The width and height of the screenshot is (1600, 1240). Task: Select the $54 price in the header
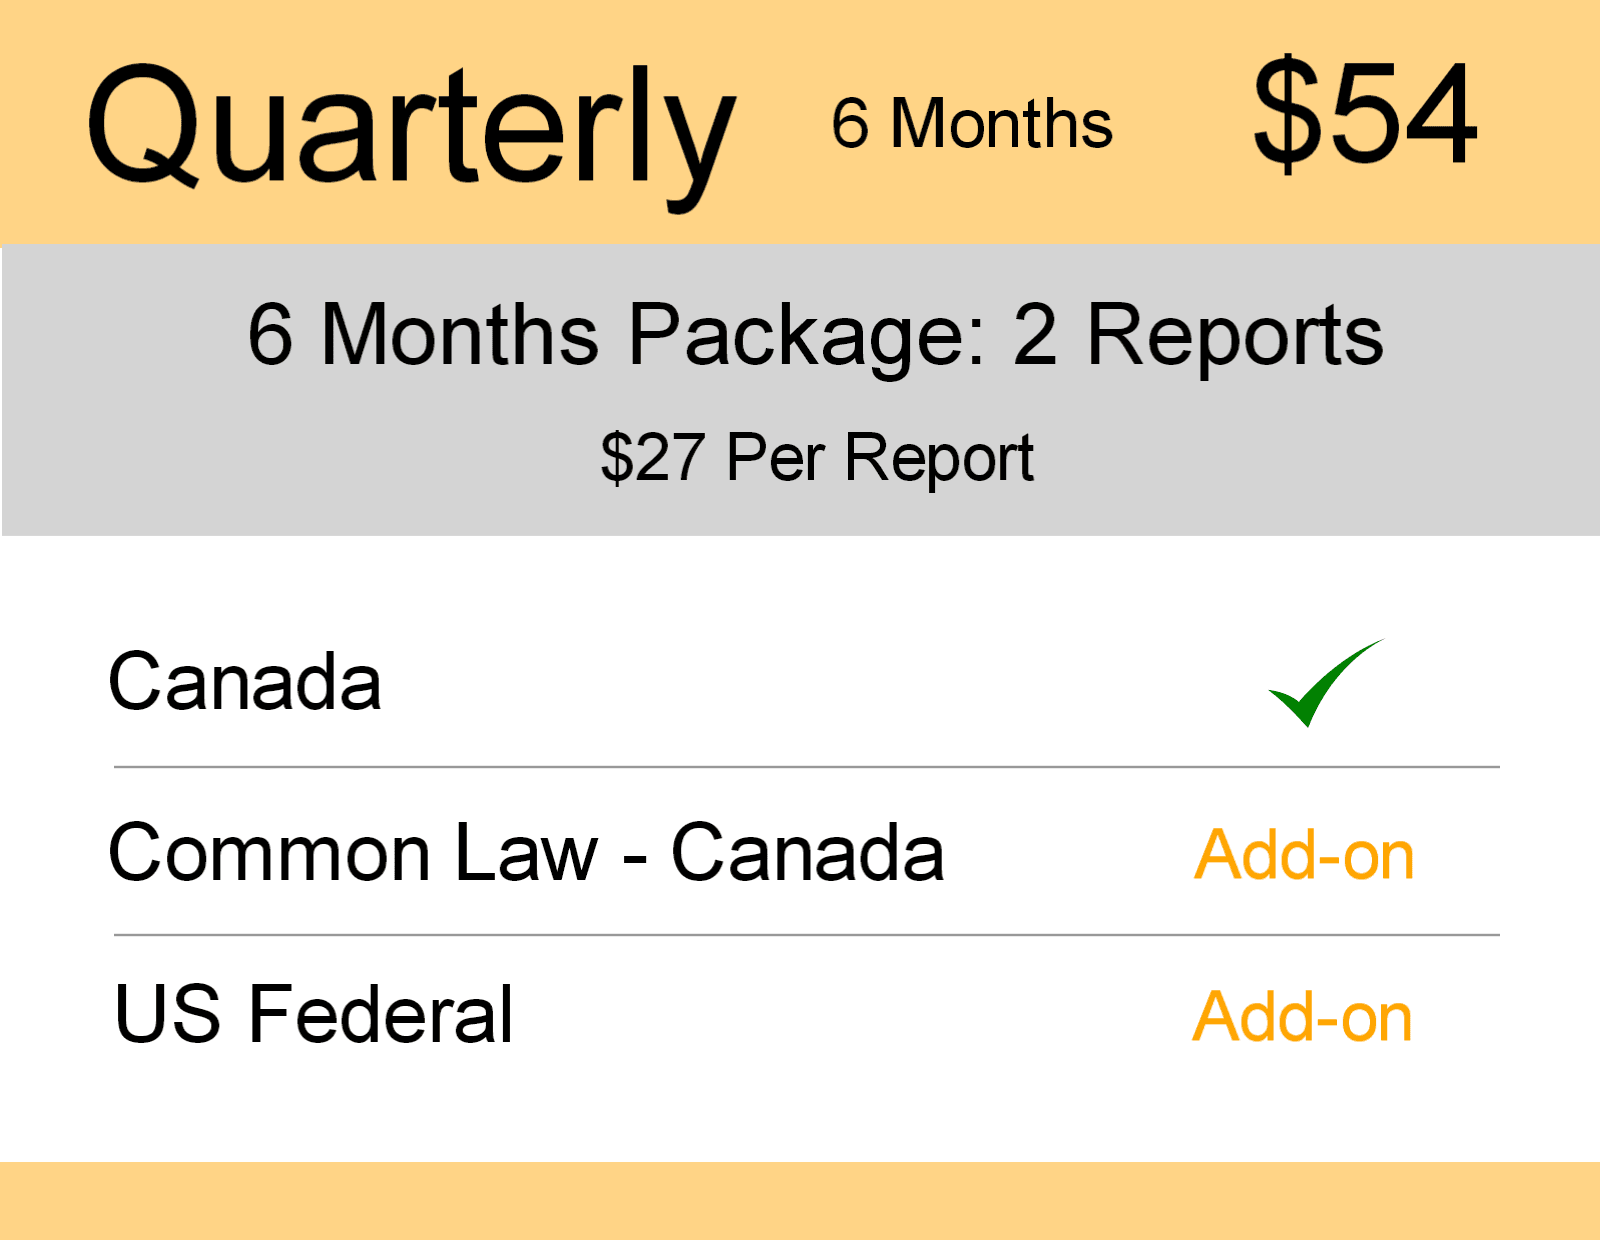point(1365,112)
